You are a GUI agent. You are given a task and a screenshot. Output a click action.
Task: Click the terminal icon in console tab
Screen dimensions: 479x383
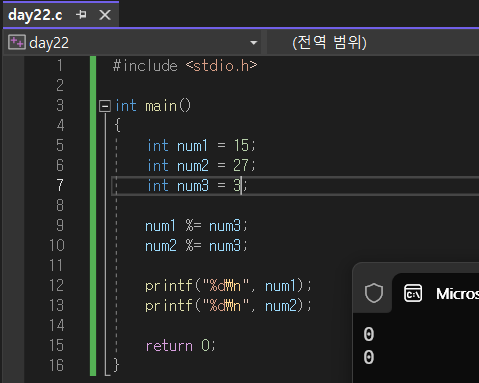(x=413, y=293)
